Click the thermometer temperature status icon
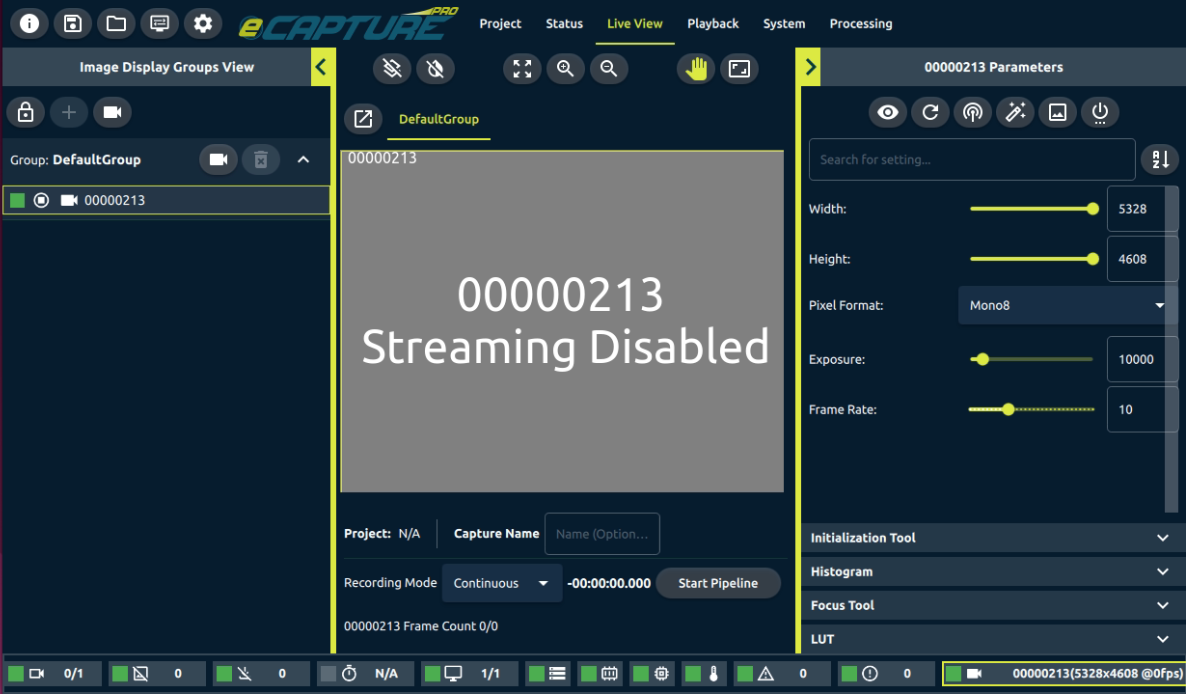The height and width of the screenshot is (694, 1186). tap(705, 674)
